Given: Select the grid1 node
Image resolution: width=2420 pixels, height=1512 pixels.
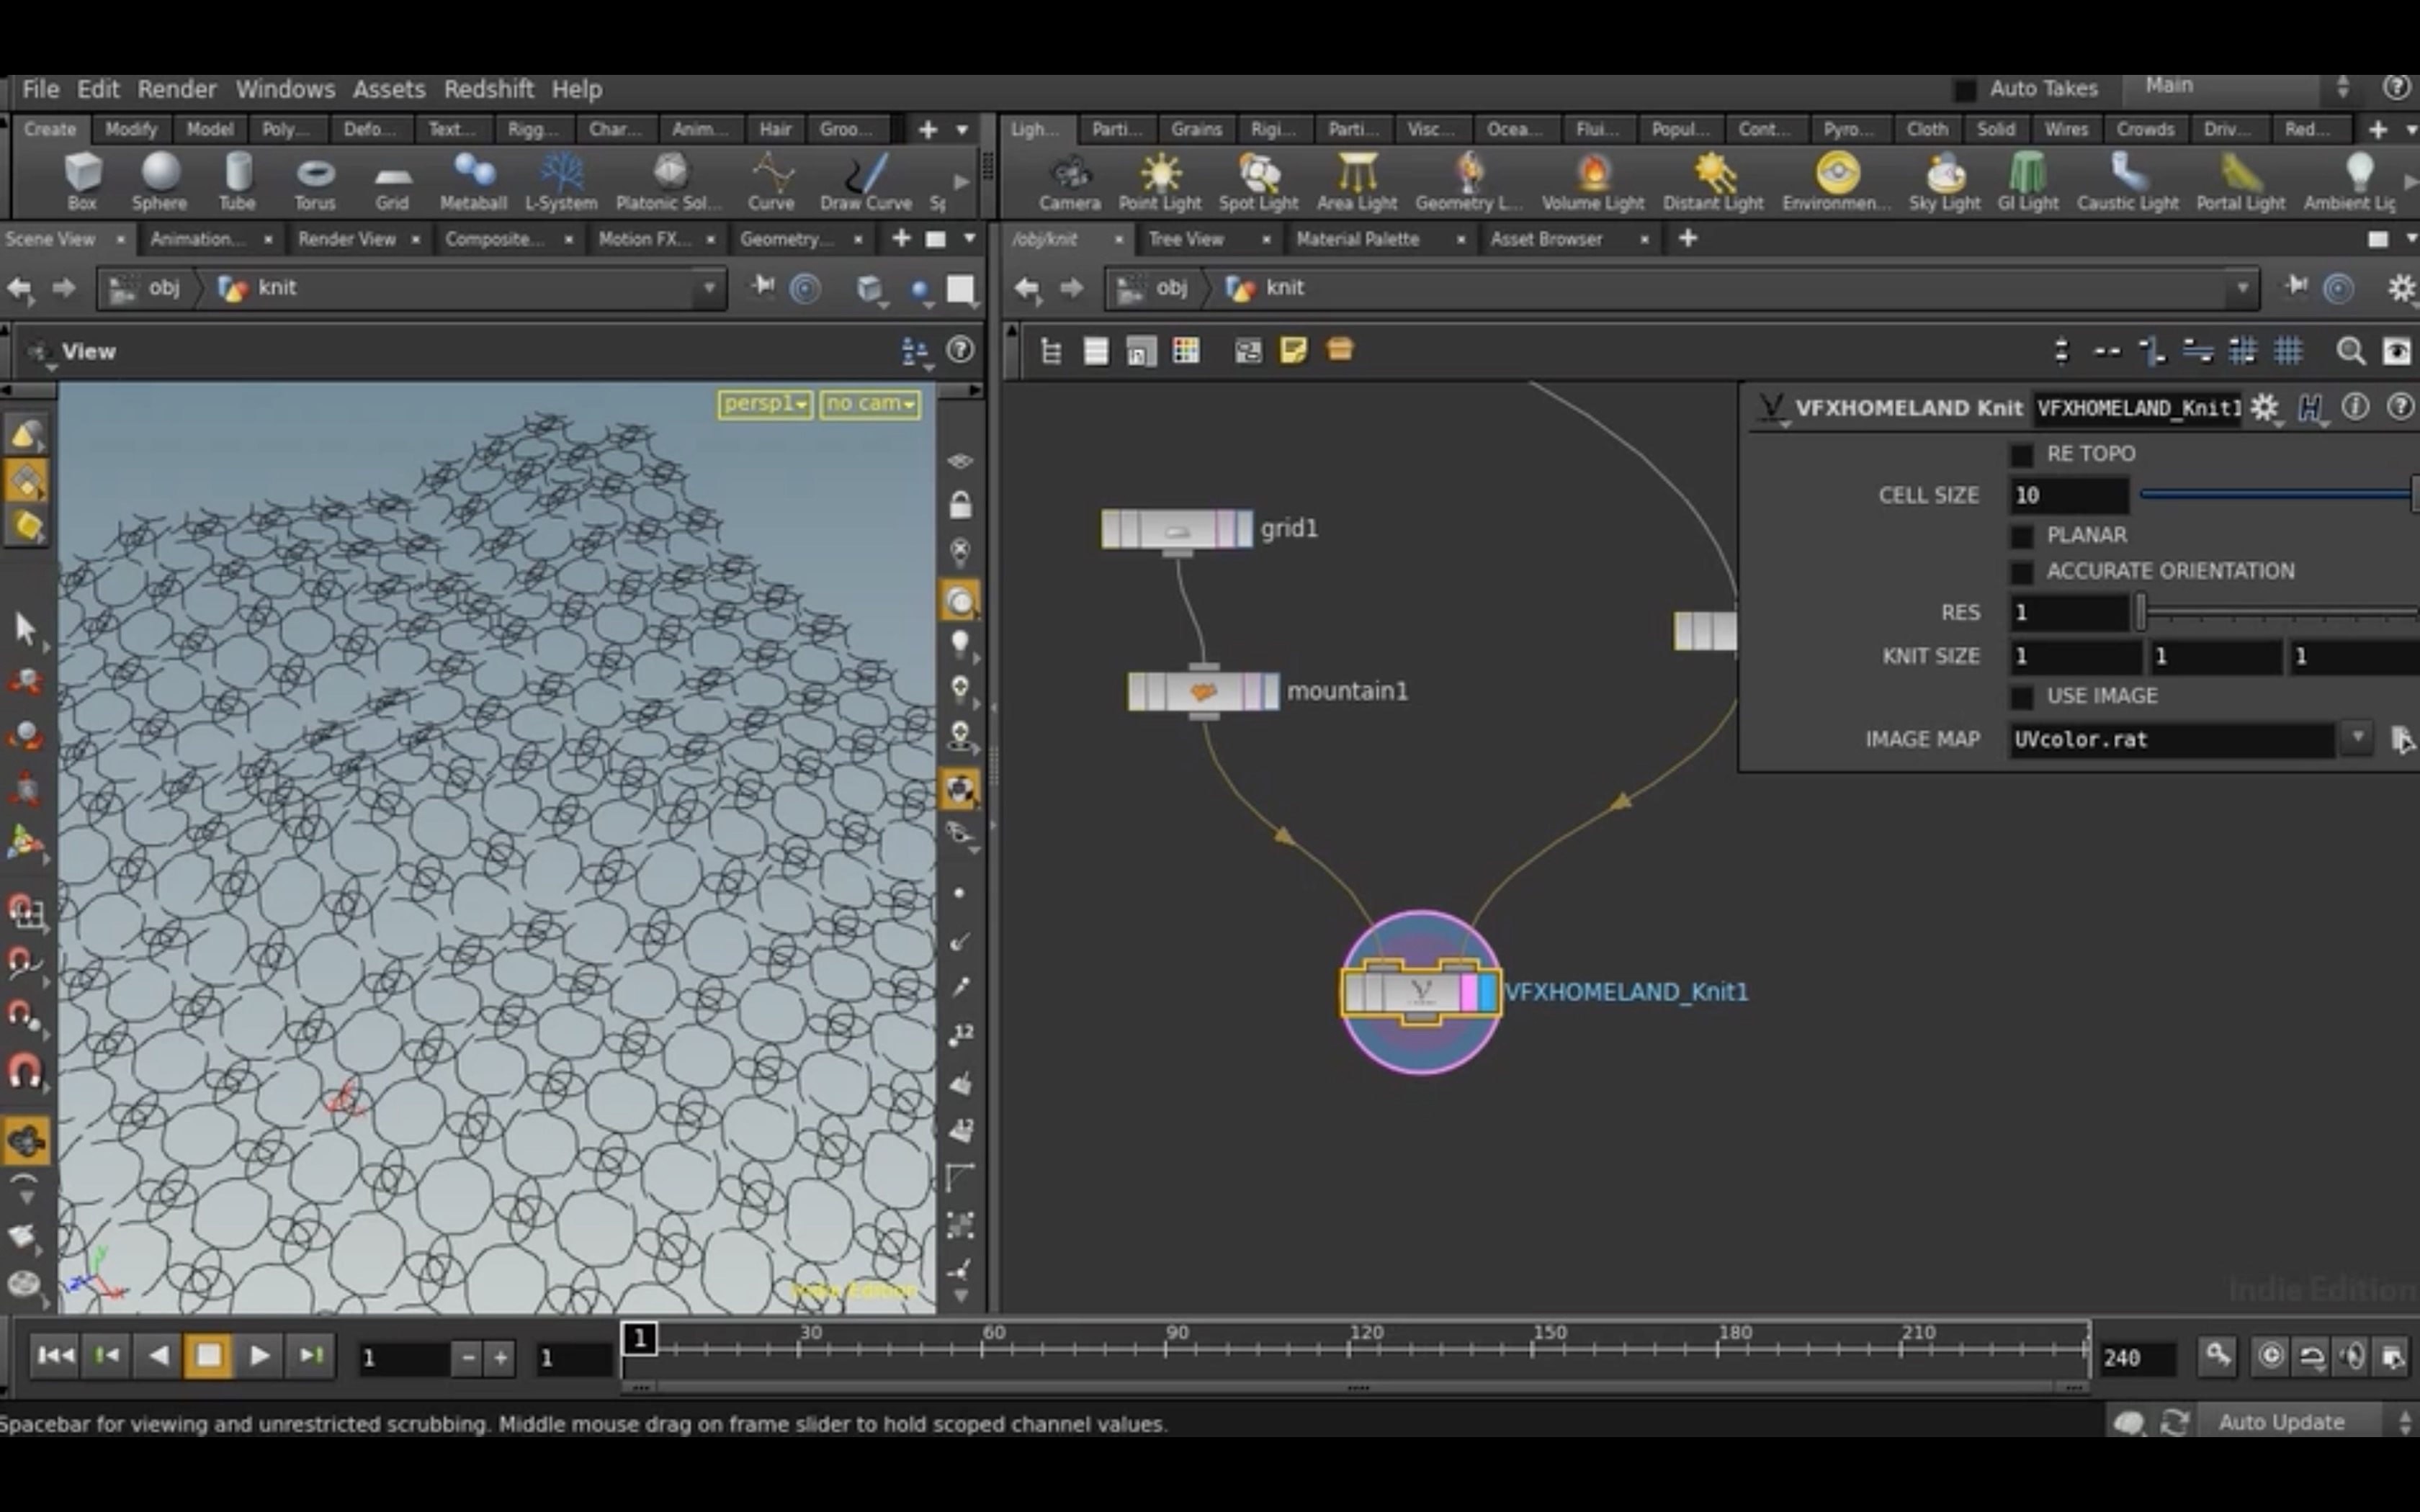Looking at the screenshot, I should 1177,528.
